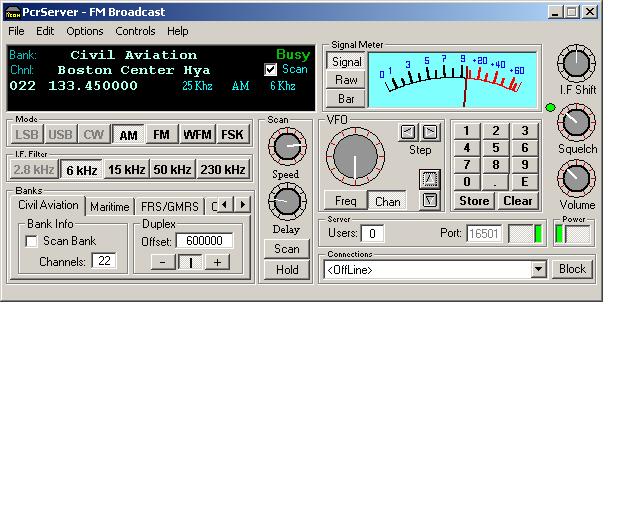Select WFM mode button
The image size is (640, 512).
[197, 135]
